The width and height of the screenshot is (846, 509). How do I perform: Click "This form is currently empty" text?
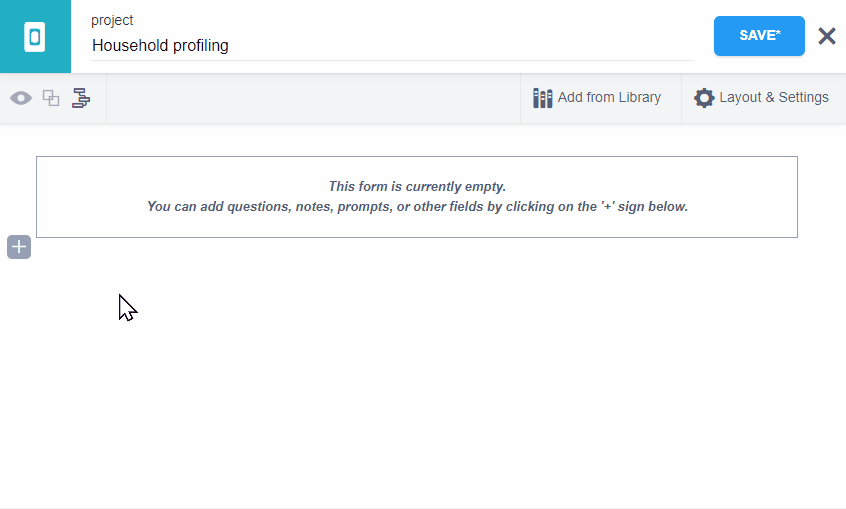(417, 186)
